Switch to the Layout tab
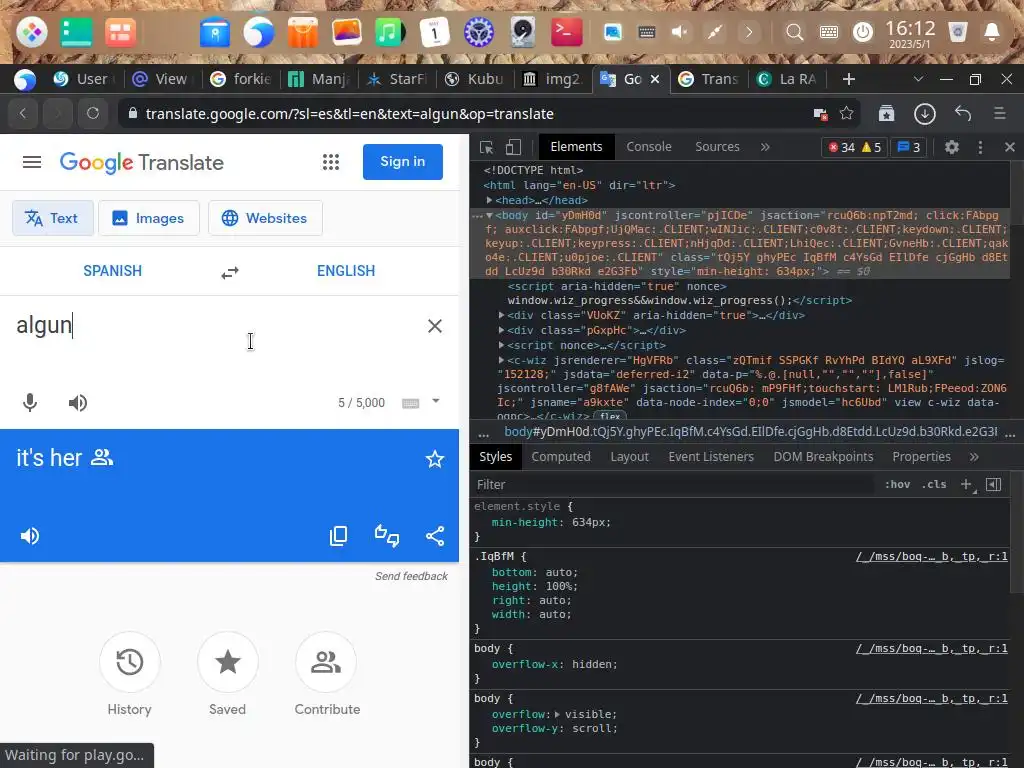 click(x=630, y=456)
